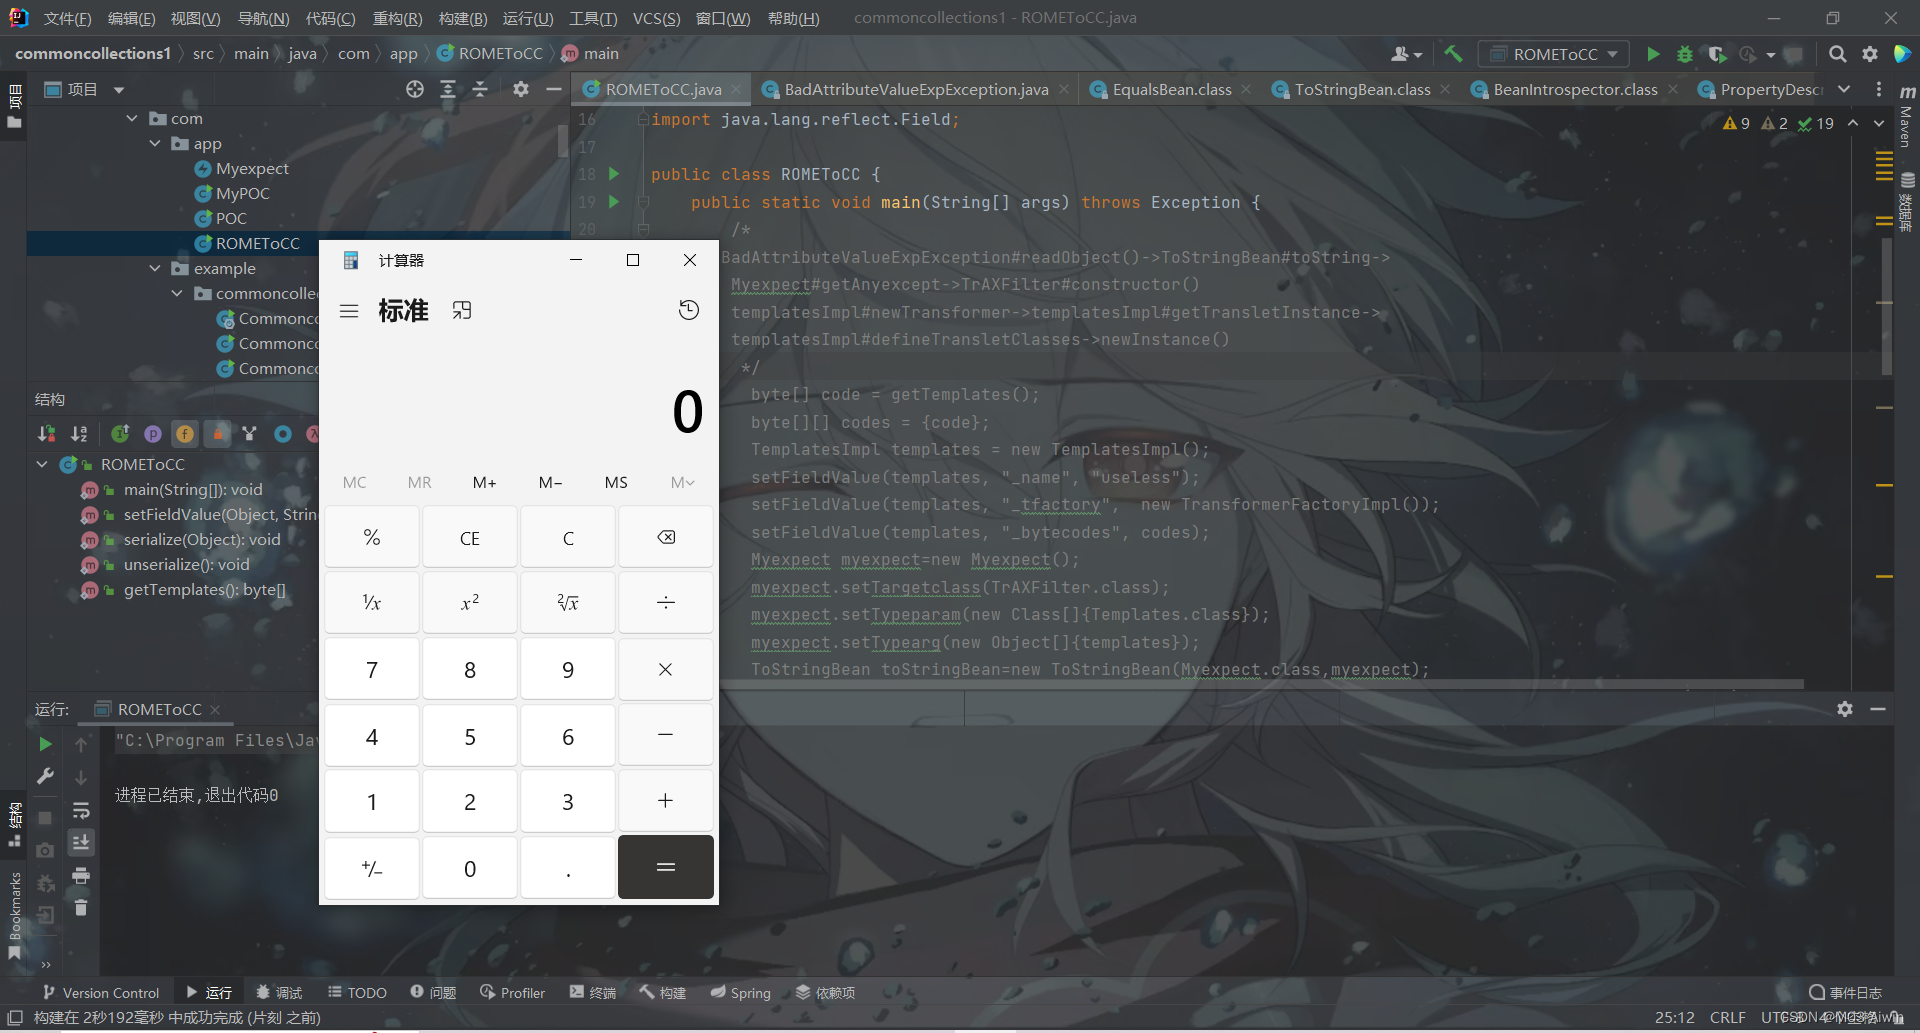The height and width of the screenshot is (1033, 1920).
Task: Collapse ROMEToCC node in structure tree
Action: click(x=42, y=464)
